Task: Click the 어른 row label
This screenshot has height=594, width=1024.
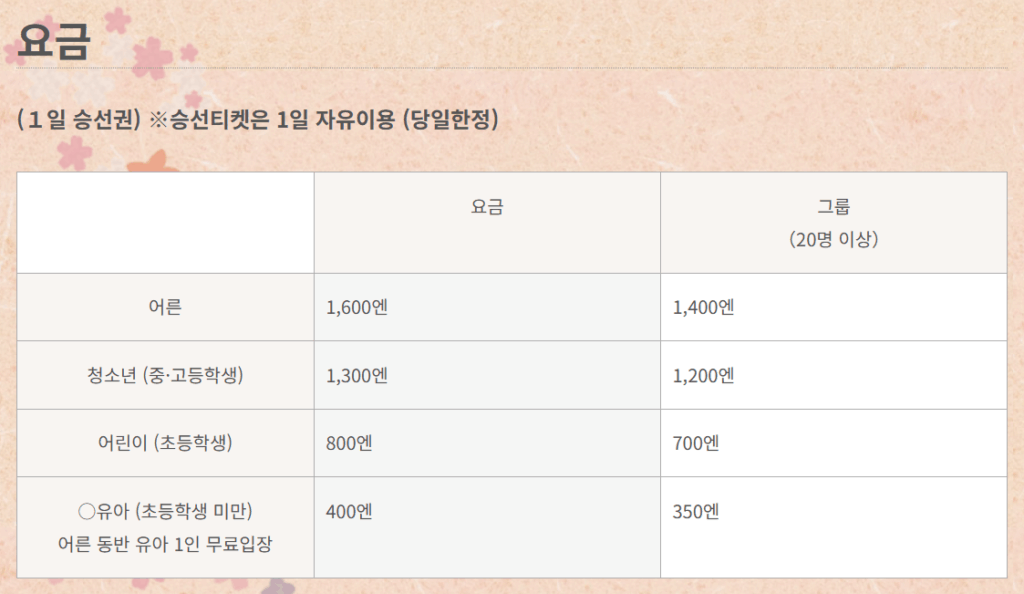Action: pyautogui.click(x=165, y=307)
